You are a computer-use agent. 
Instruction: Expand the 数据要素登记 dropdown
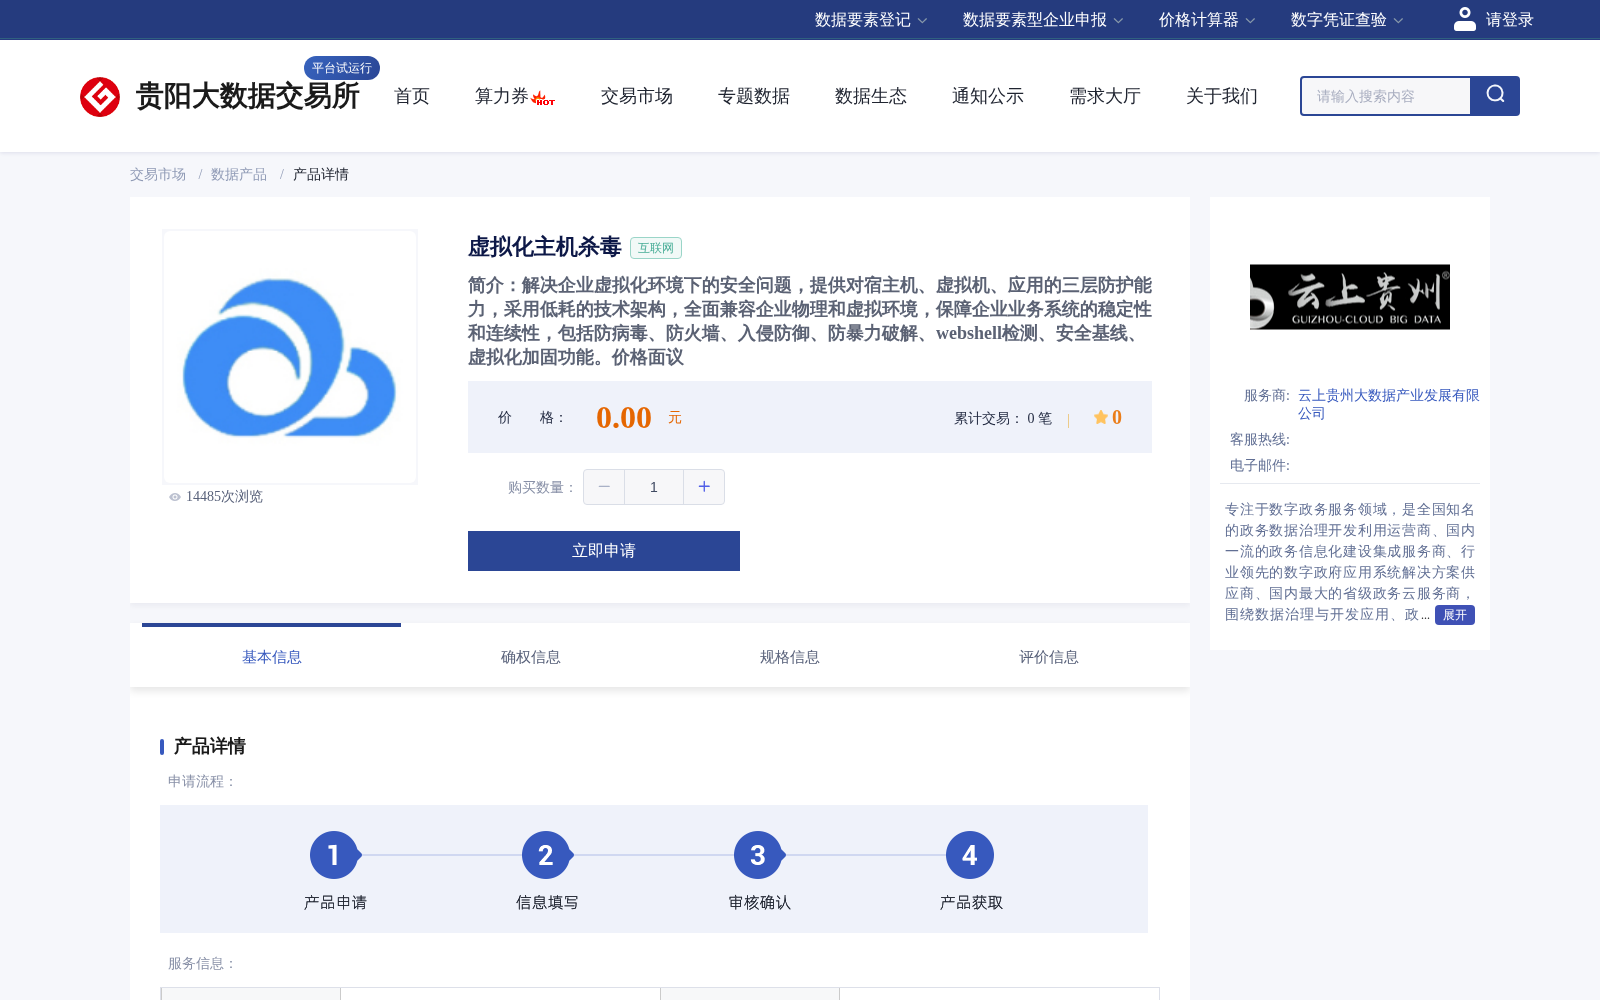click(871, 20)
